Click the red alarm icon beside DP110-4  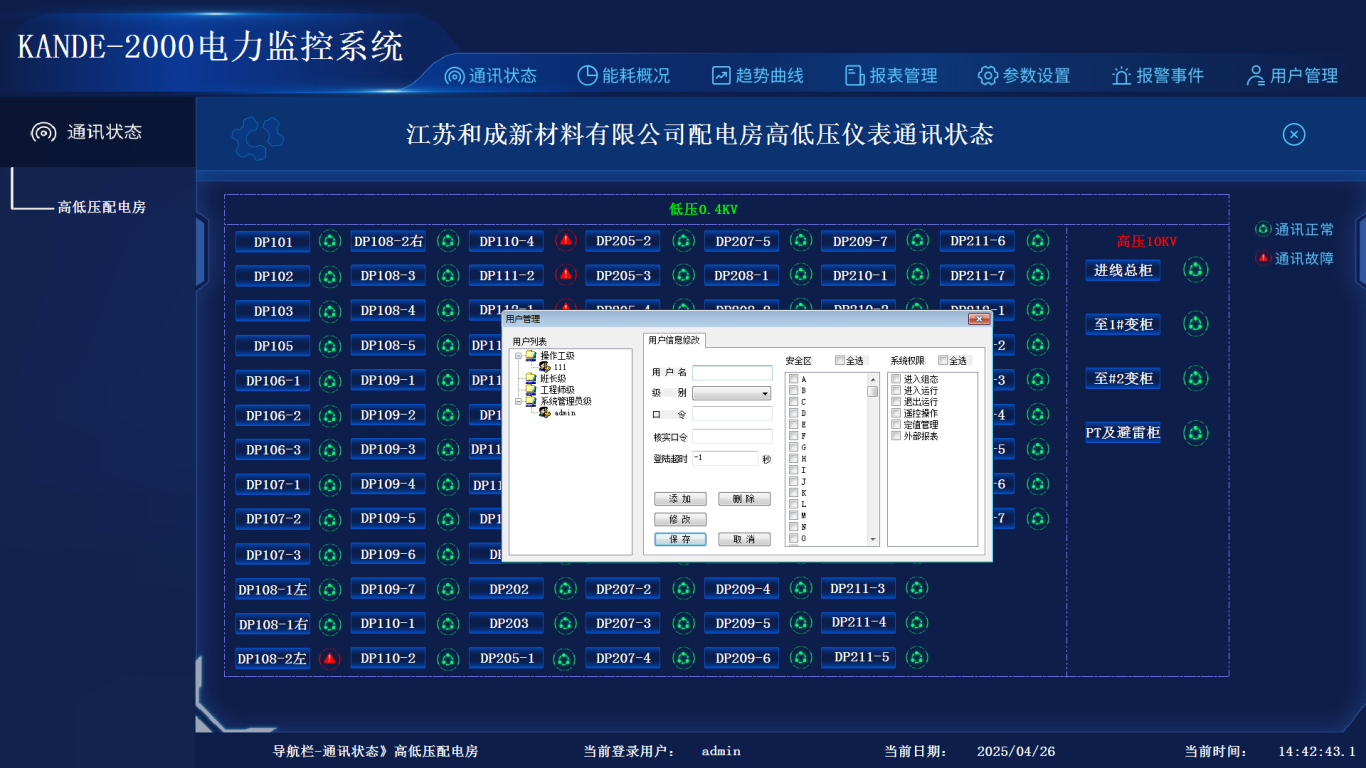[566, 240]
